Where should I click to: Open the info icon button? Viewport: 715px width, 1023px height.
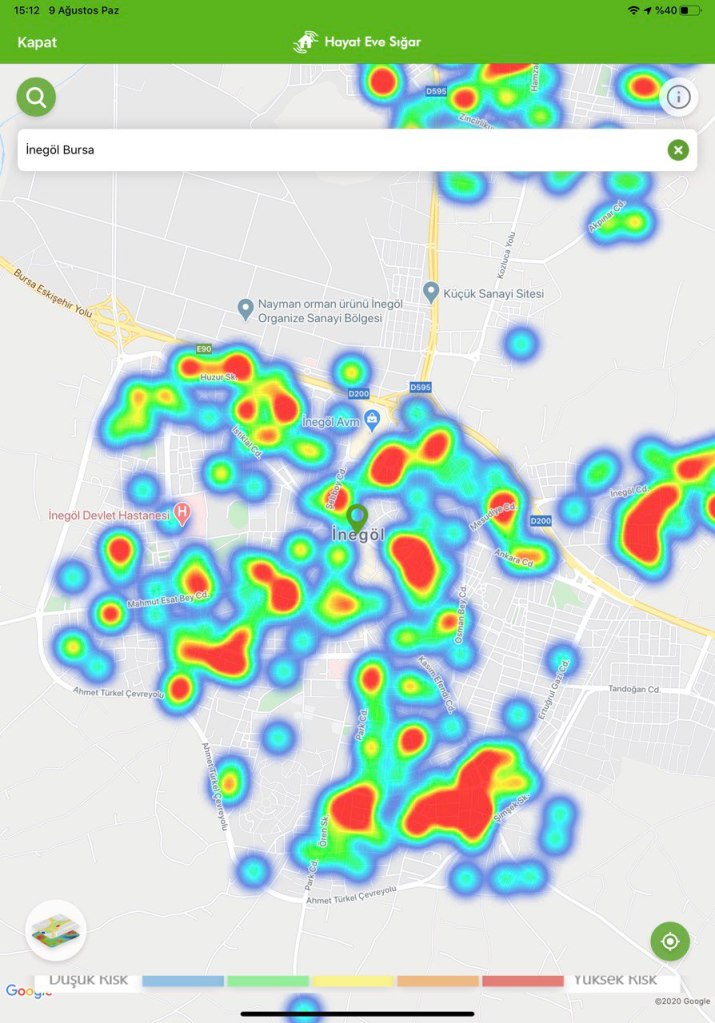pos(679,97)
